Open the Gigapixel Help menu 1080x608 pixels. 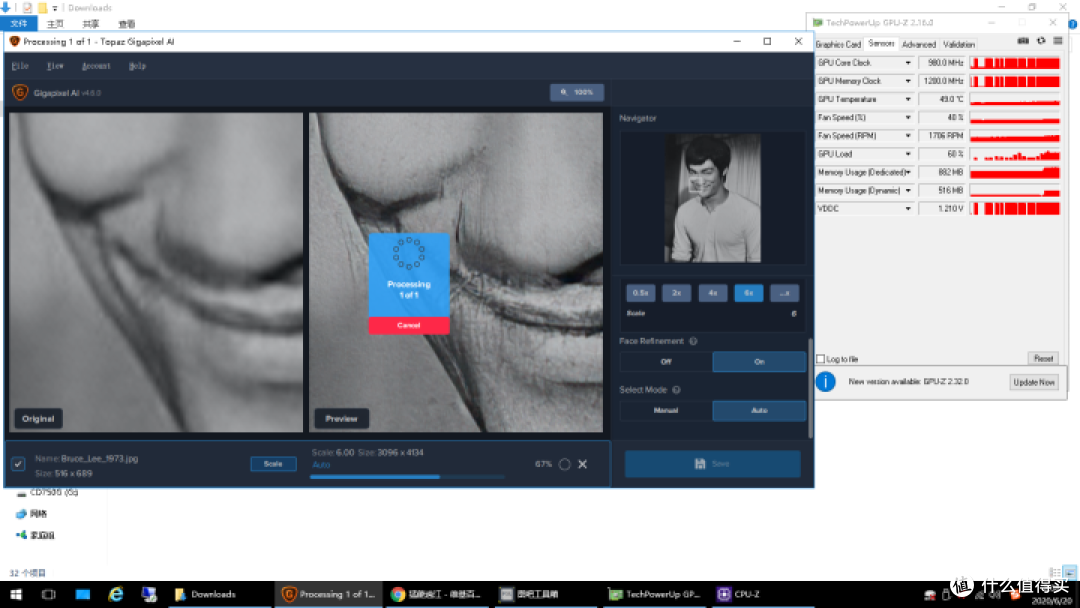click(x=137, y=66)
